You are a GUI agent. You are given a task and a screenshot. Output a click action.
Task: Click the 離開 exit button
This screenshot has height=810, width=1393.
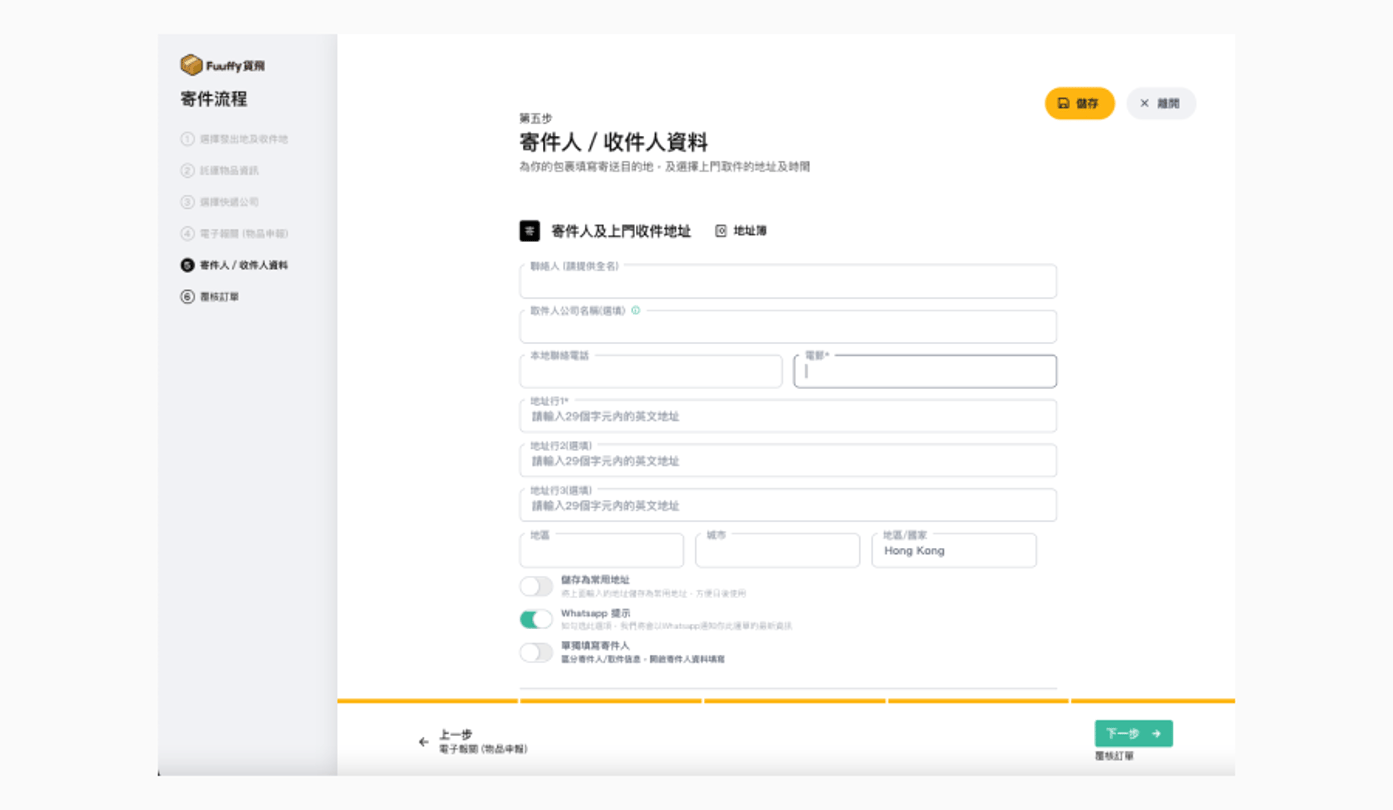click(1160, 103)
